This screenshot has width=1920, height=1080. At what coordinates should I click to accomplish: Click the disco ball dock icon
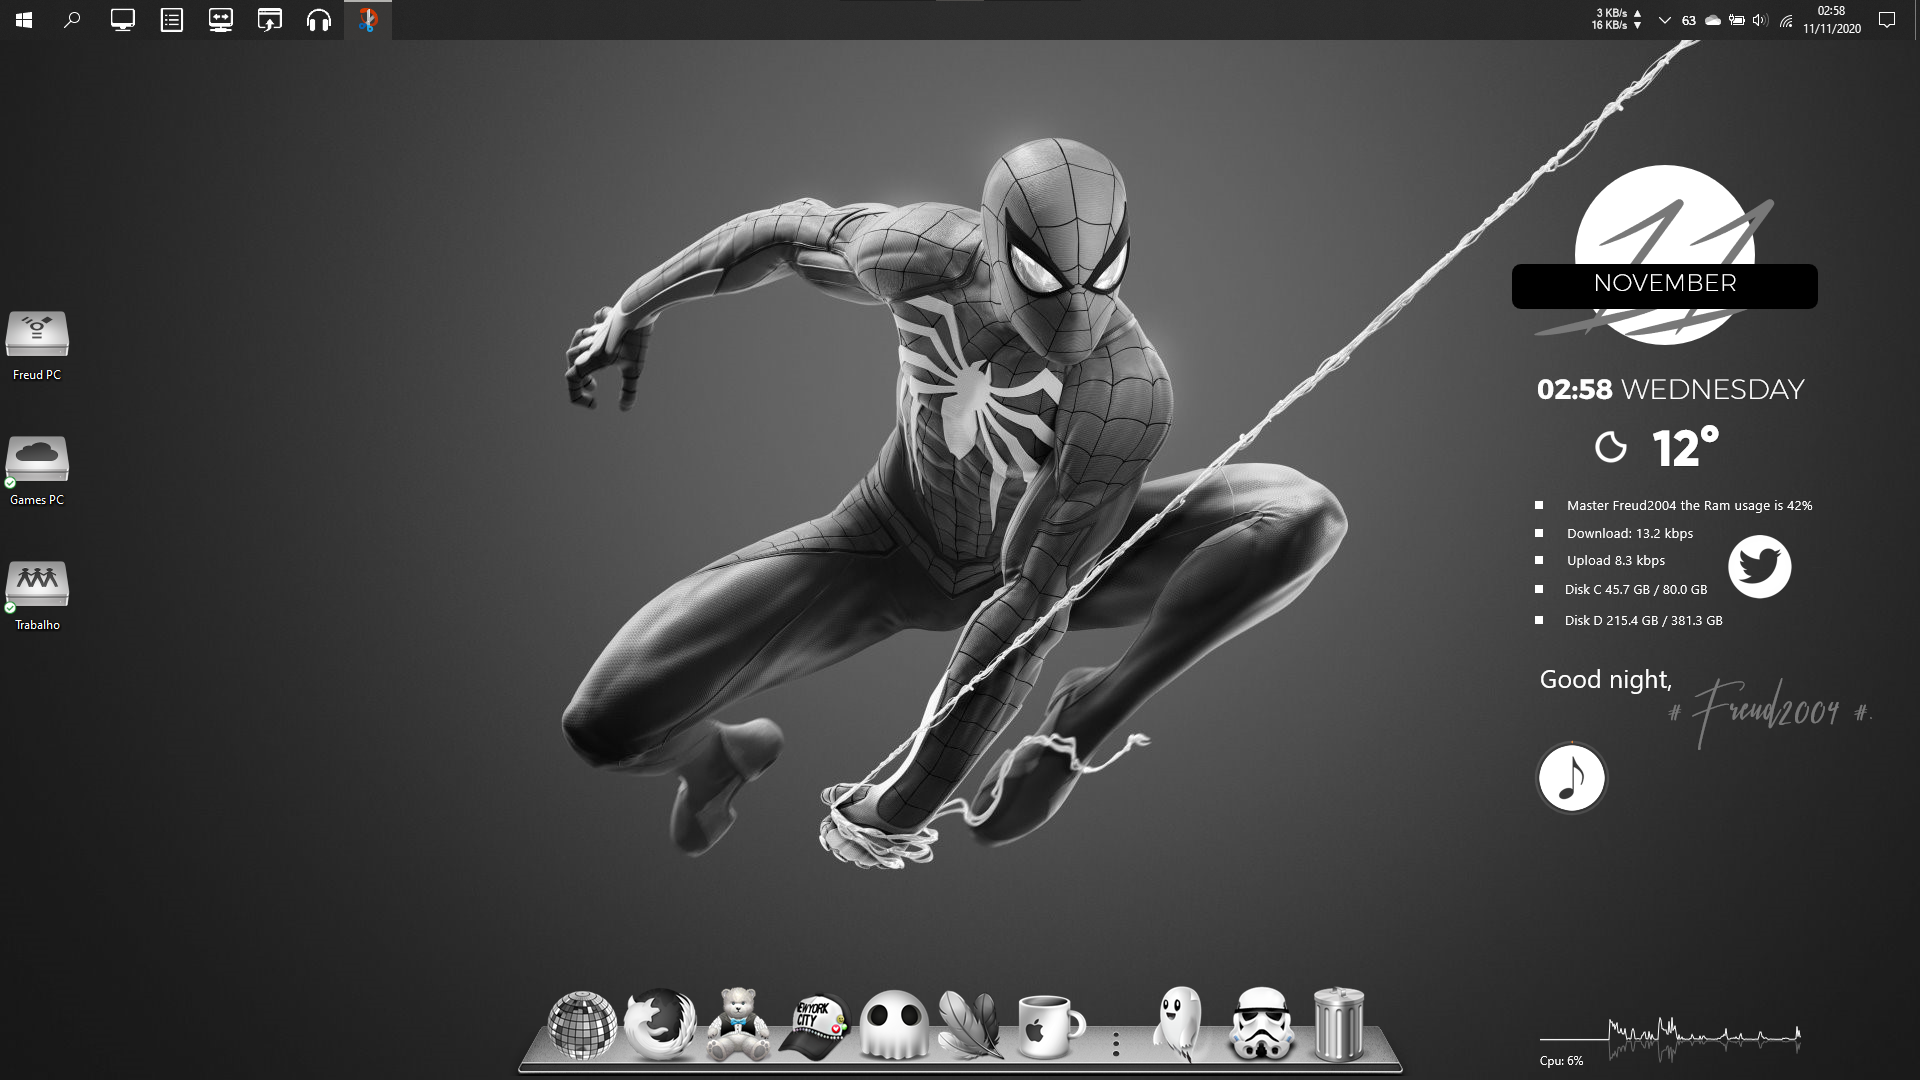click(x=582, y=1024)
